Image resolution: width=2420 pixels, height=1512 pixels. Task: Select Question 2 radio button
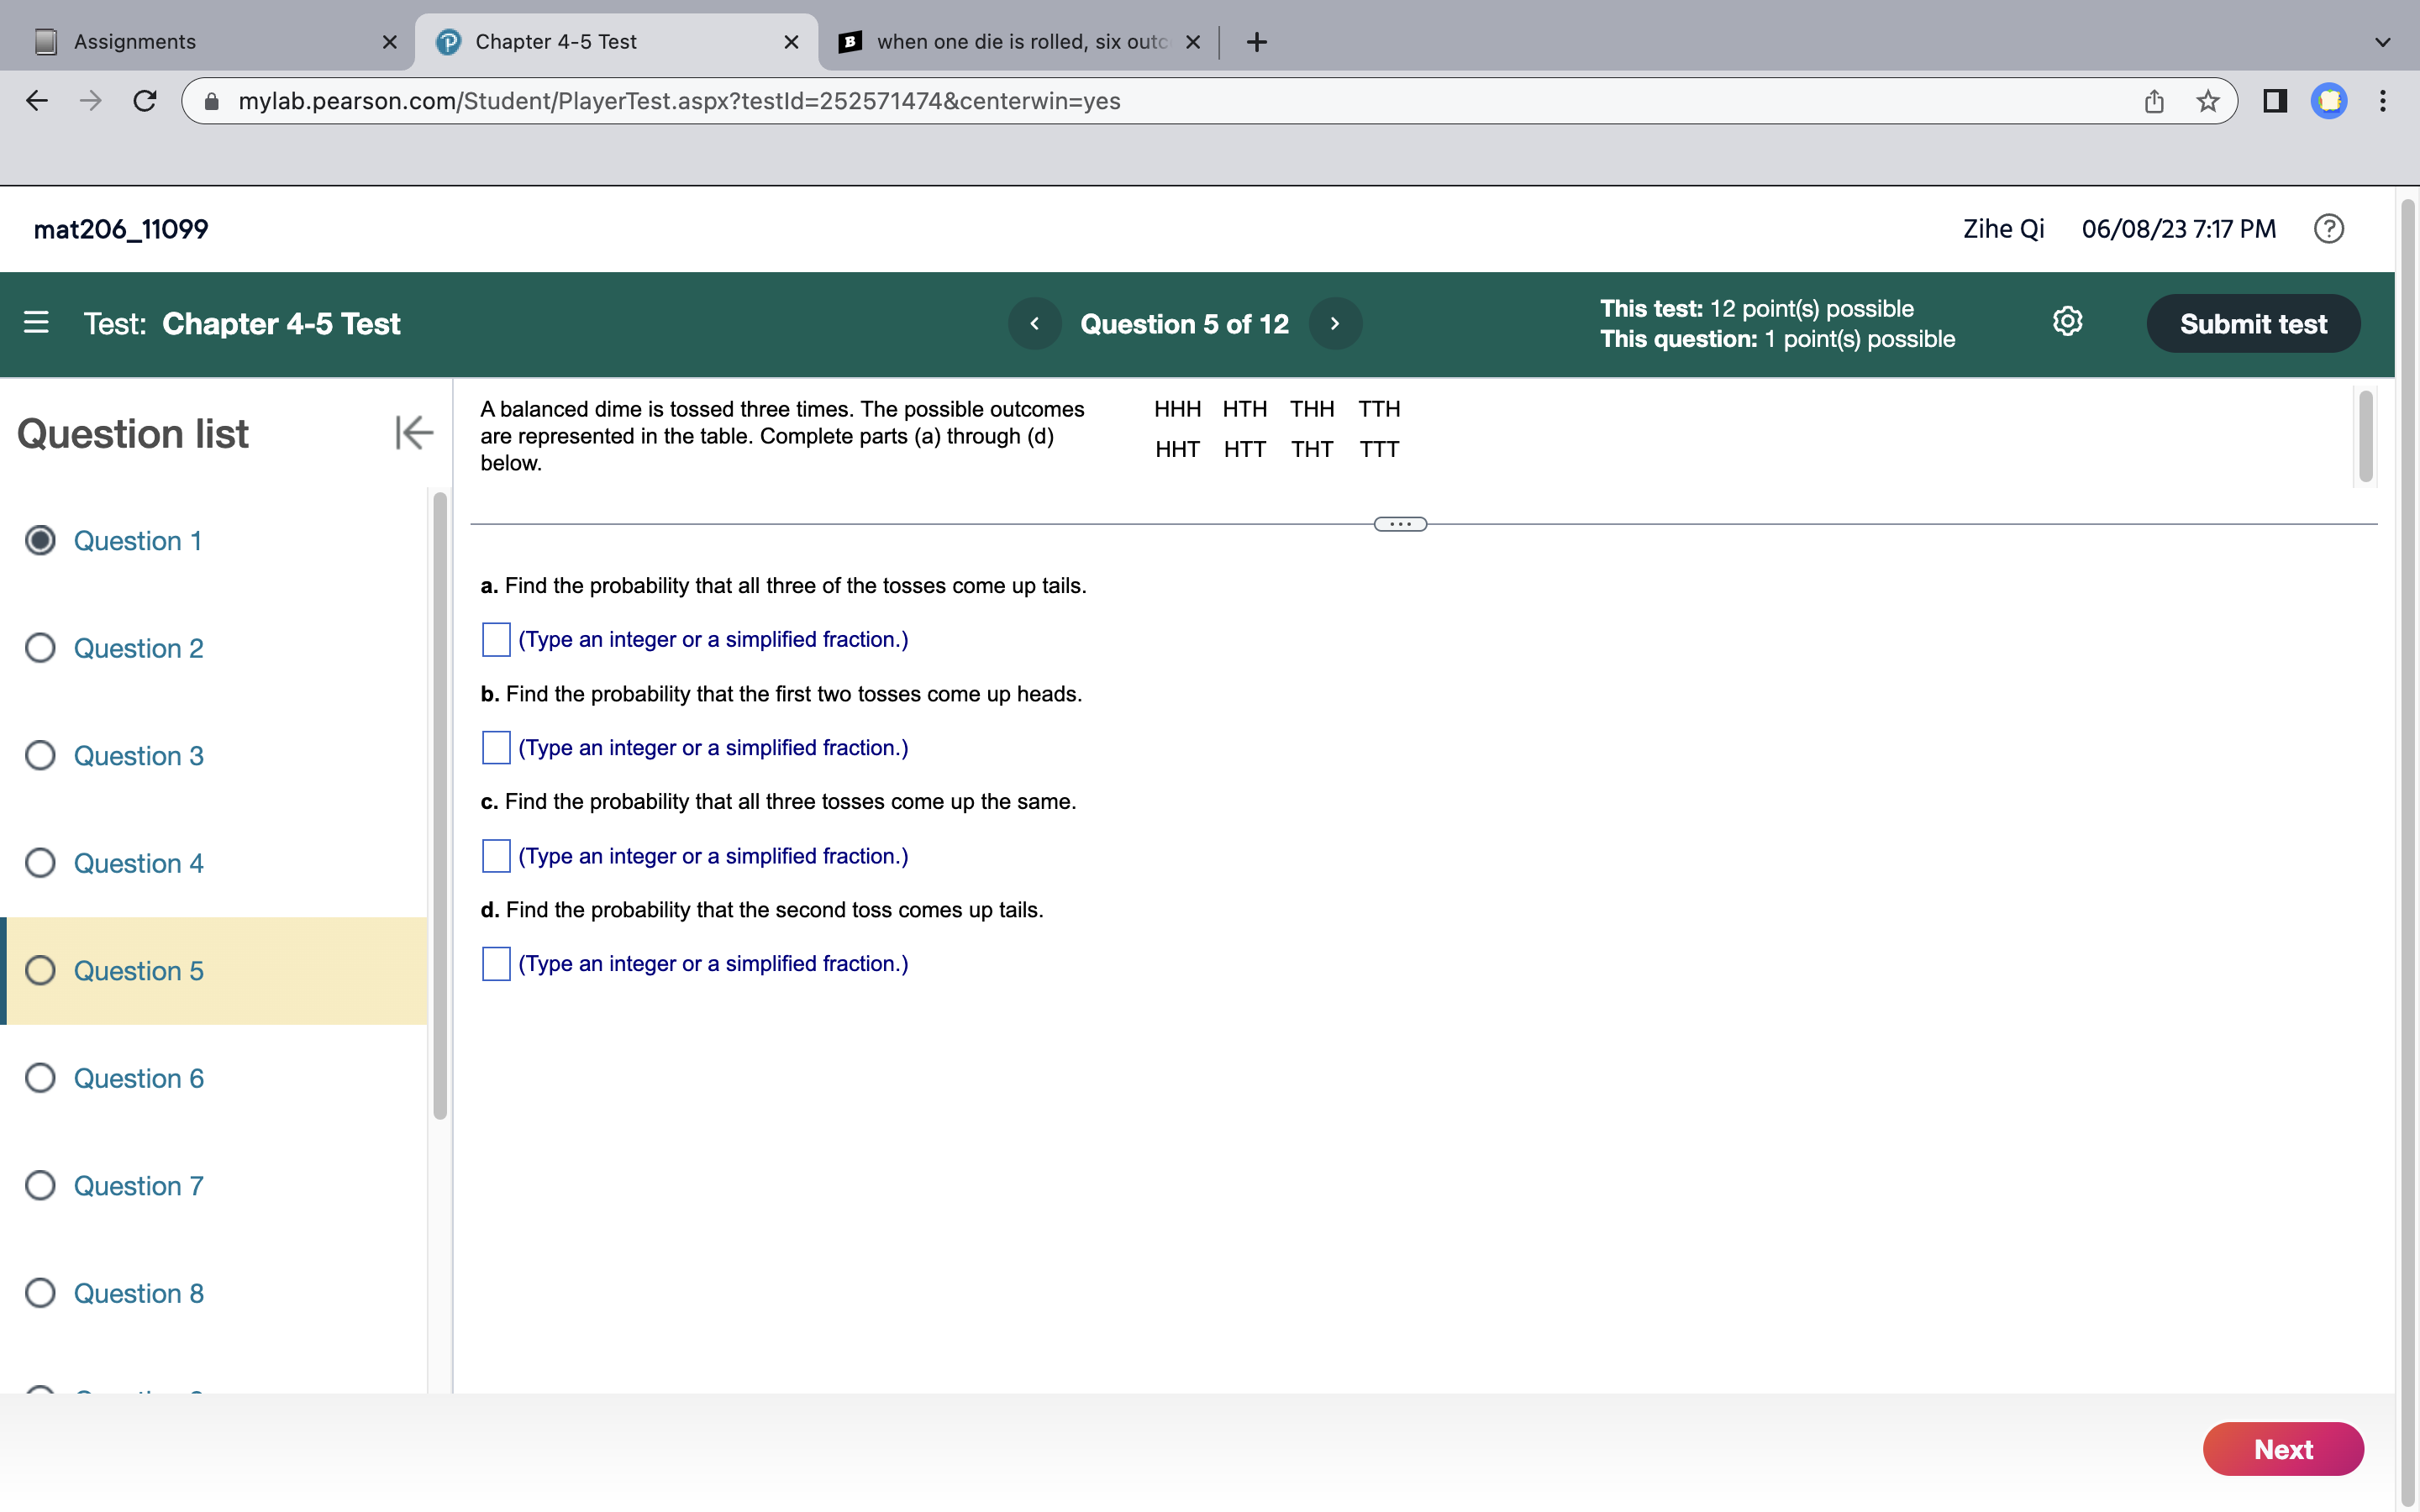pyautogui.click(x=40, y=648)
